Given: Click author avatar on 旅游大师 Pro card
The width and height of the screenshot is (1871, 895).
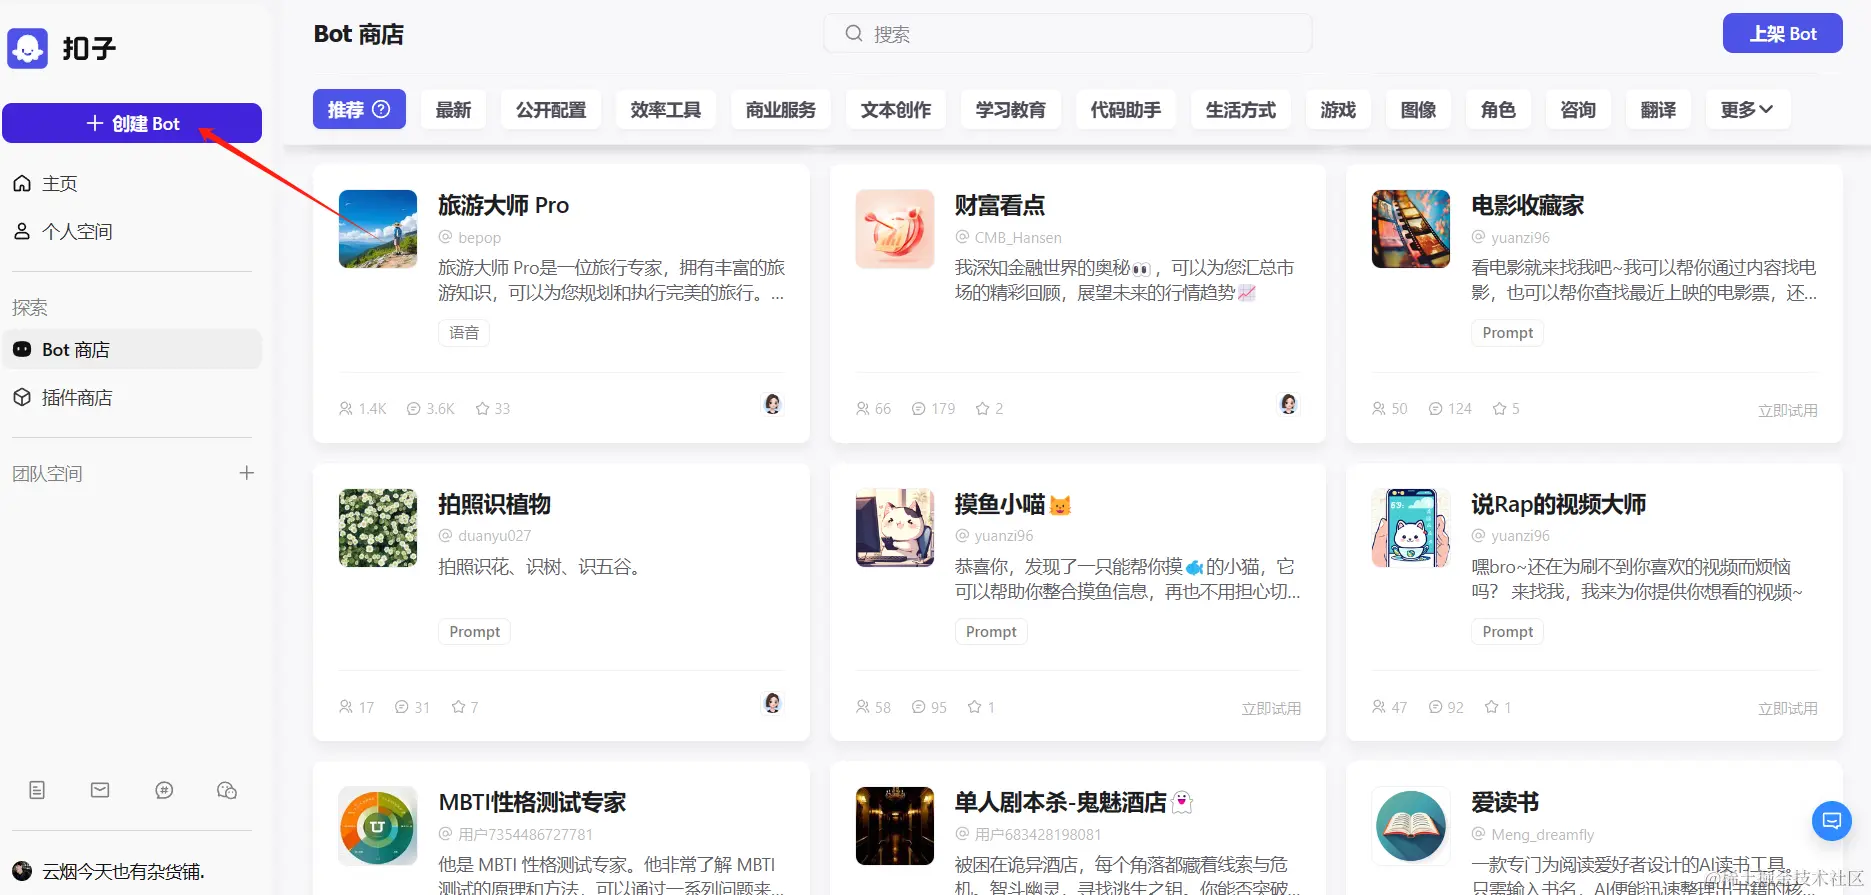Looking at the screenshot, I should coord(772,404).
